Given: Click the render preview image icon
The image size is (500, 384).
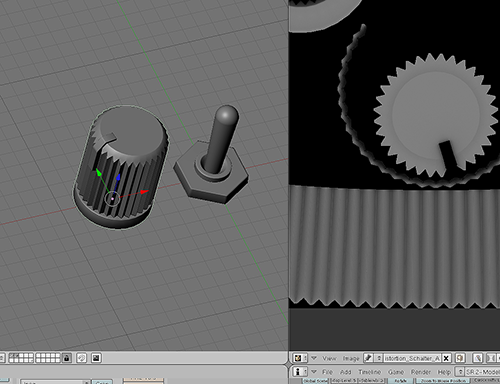Looking at the screenshot, I should coord(96,358).
